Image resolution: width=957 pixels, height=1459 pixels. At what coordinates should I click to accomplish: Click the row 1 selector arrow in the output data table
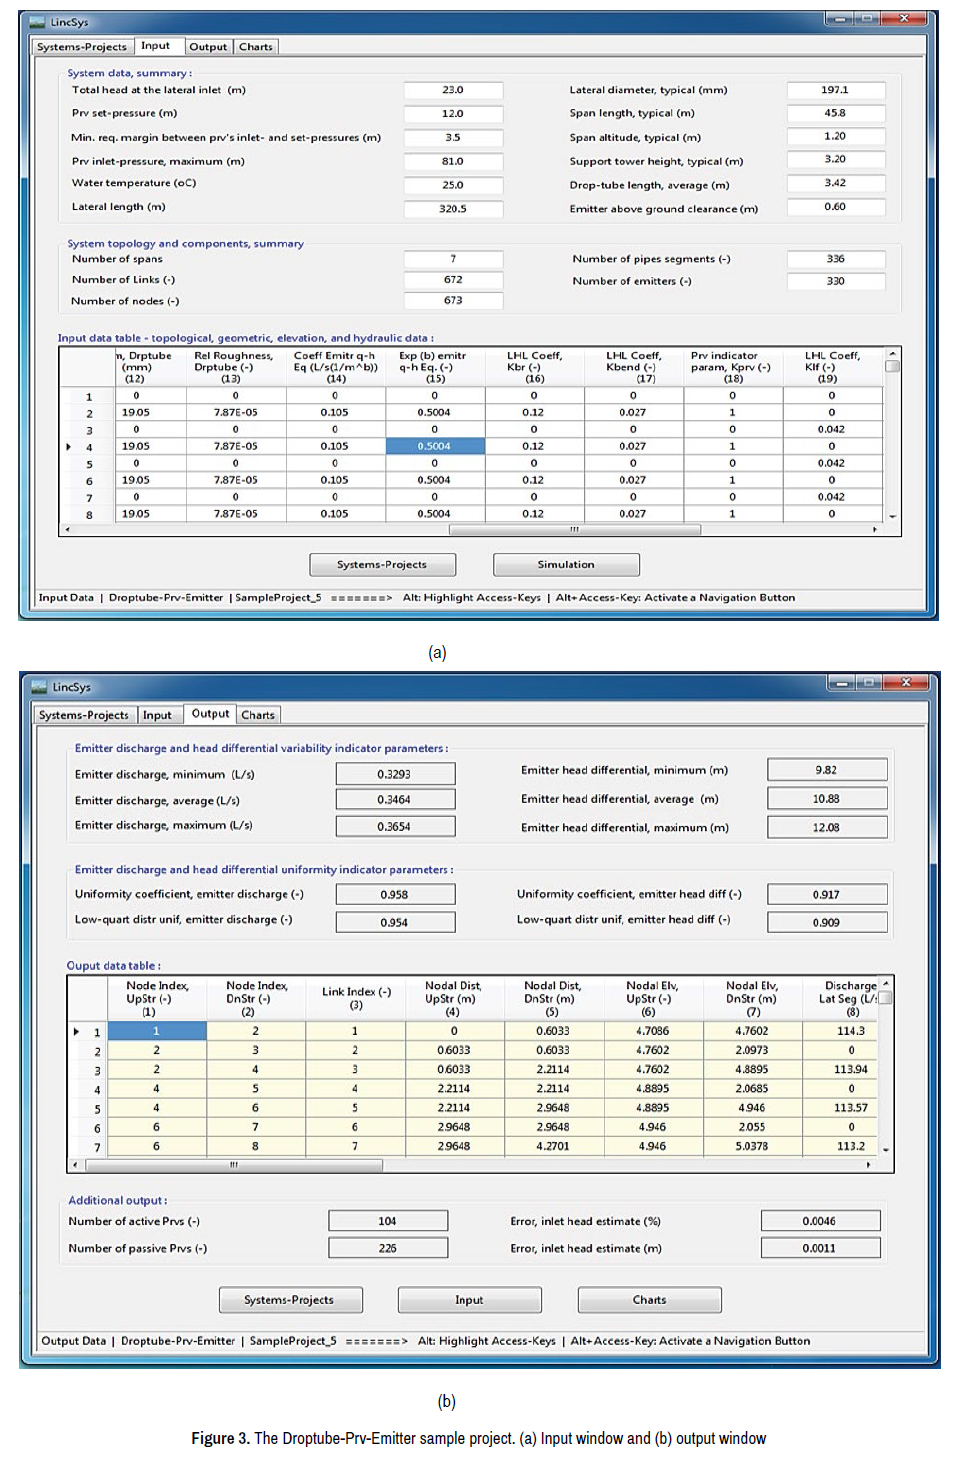76,1031
